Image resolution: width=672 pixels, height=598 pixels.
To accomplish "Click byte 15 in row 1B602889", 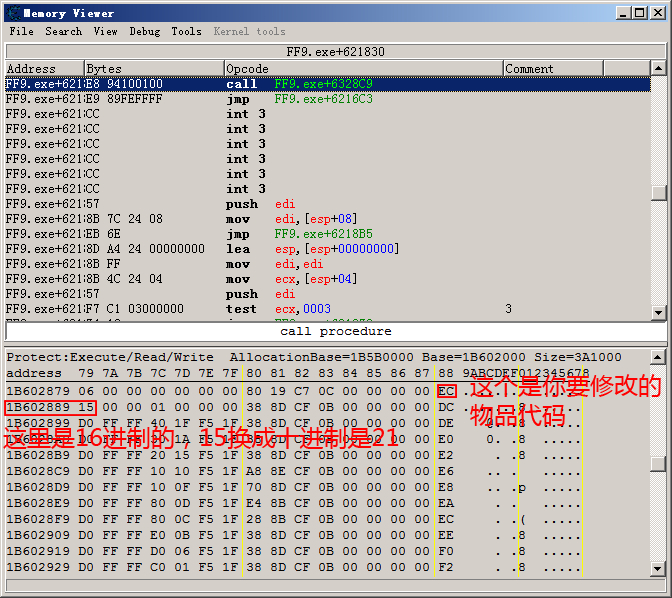I will pos(86,407).
